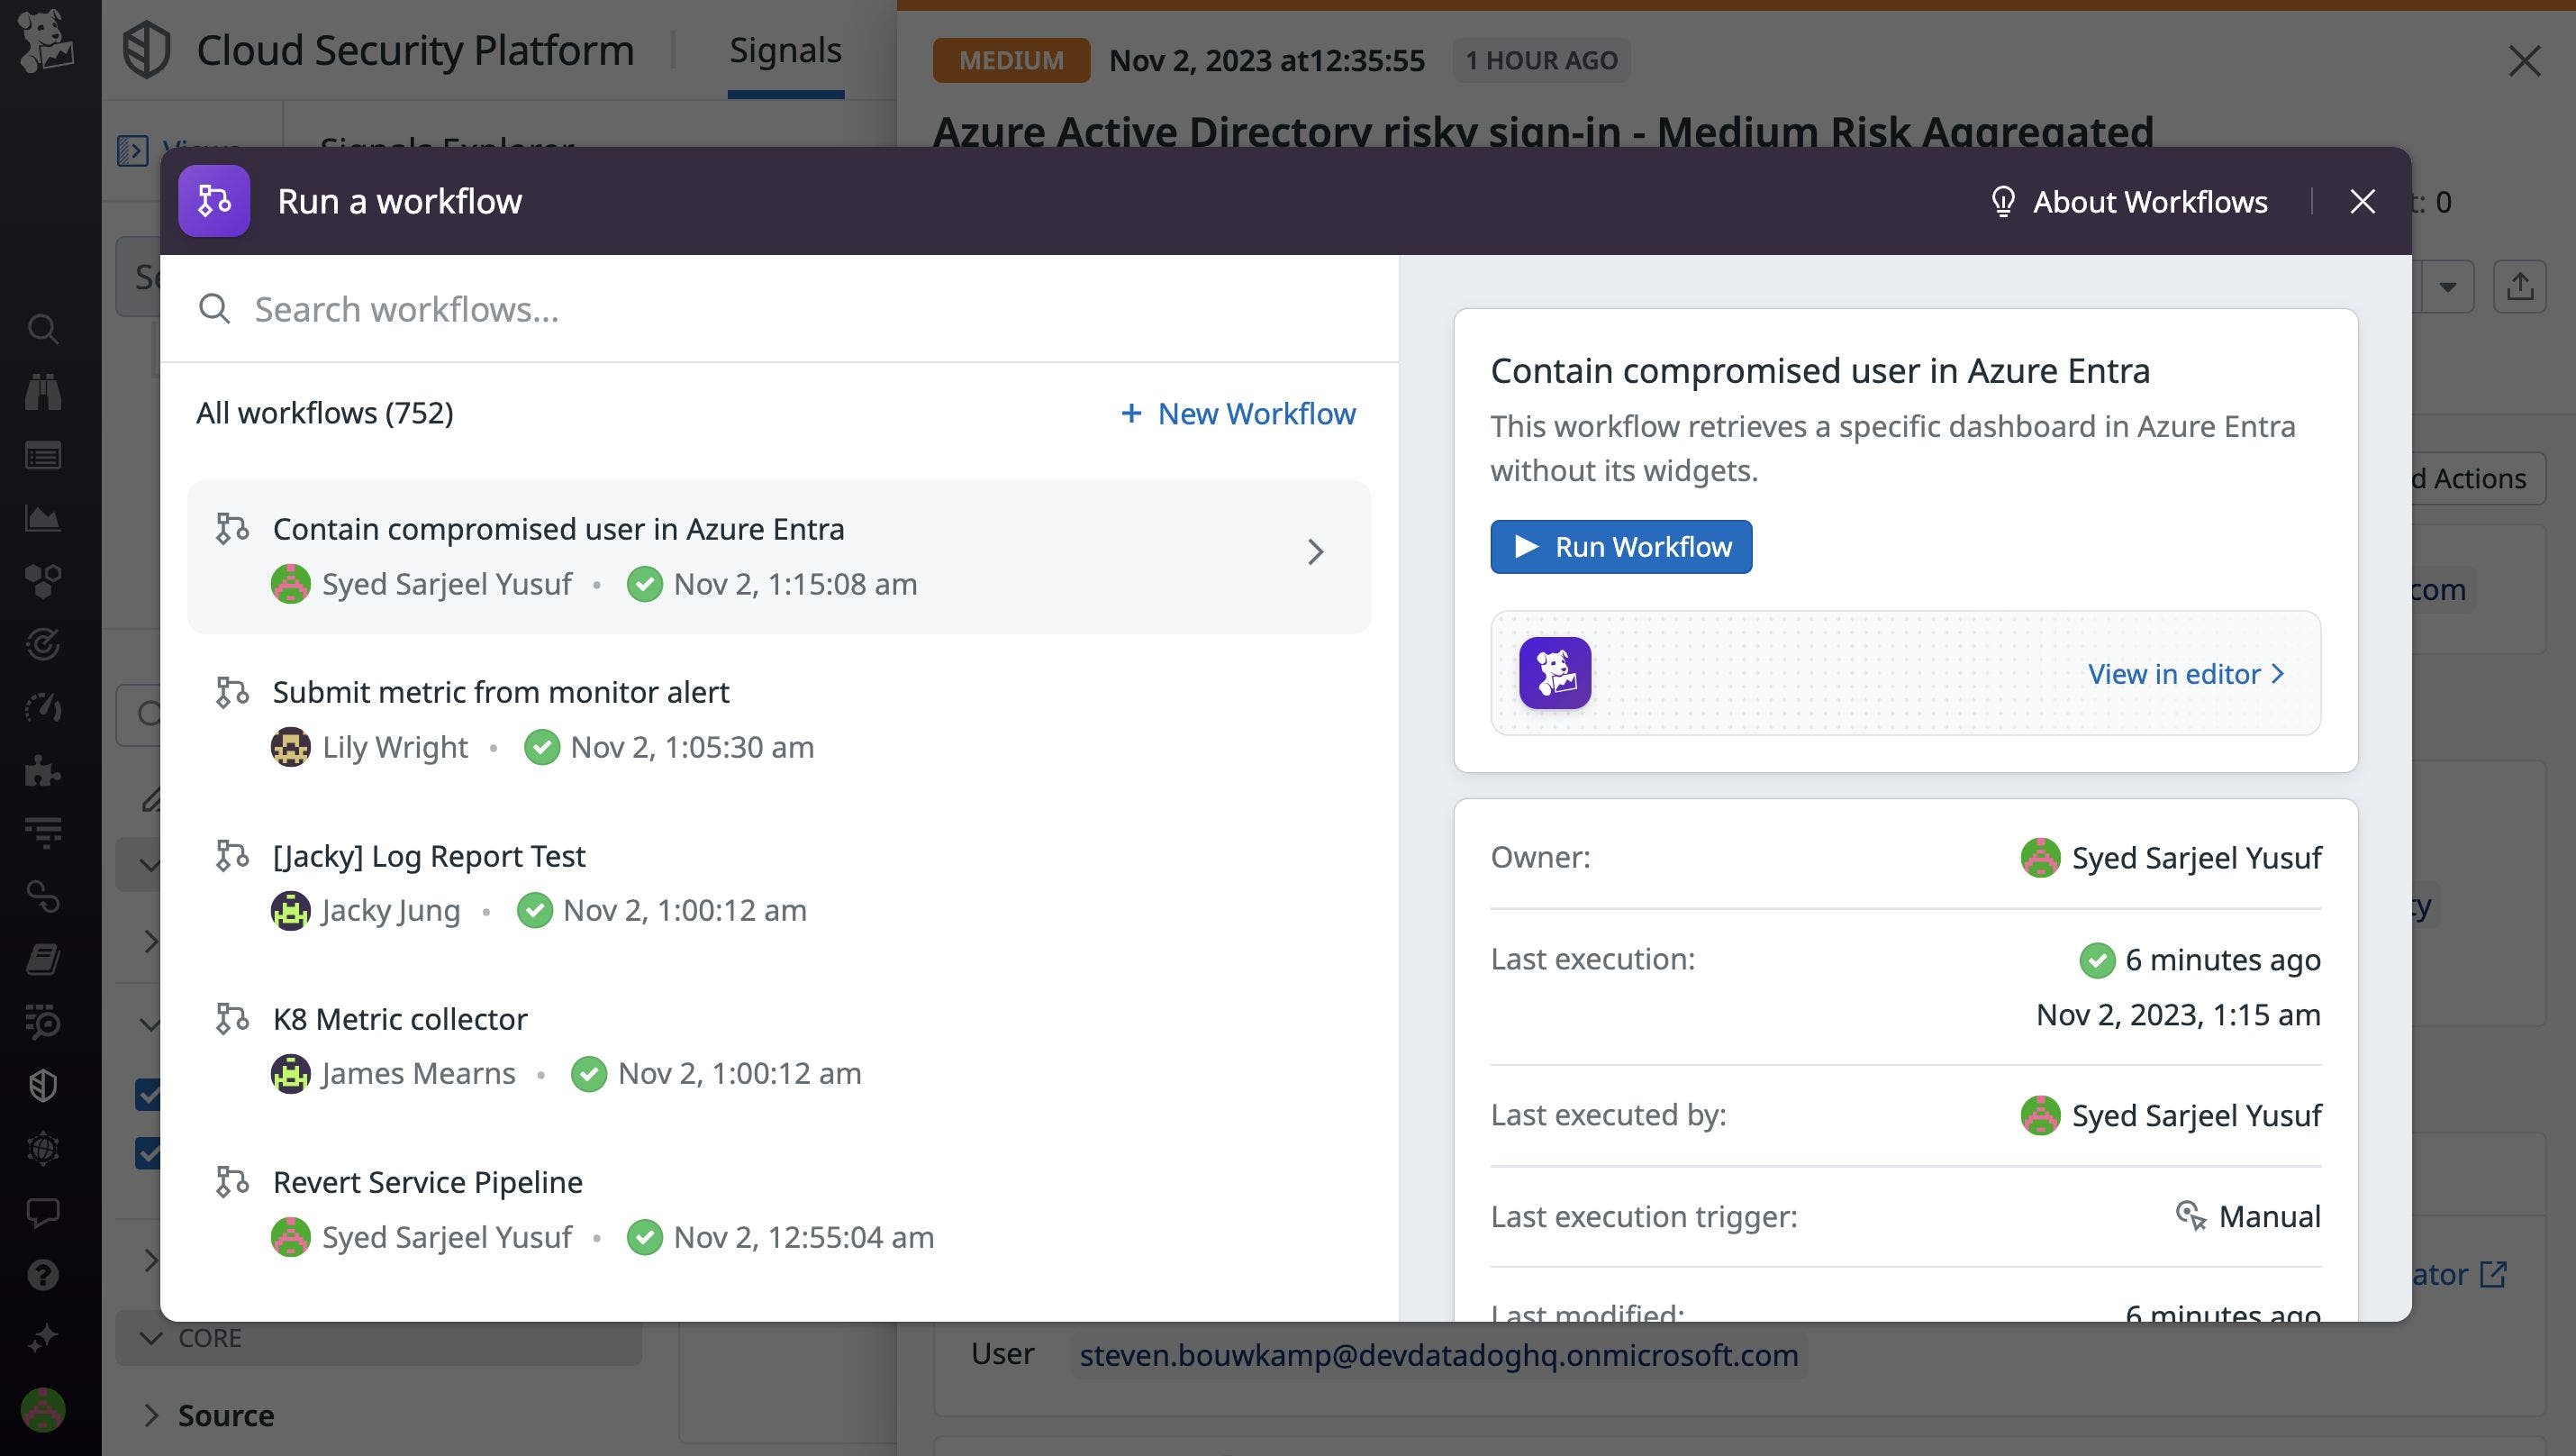Open the user avatar menu at the sidebar bottom
The height and width of the screenshot is (1456, 2576).
44,1410
